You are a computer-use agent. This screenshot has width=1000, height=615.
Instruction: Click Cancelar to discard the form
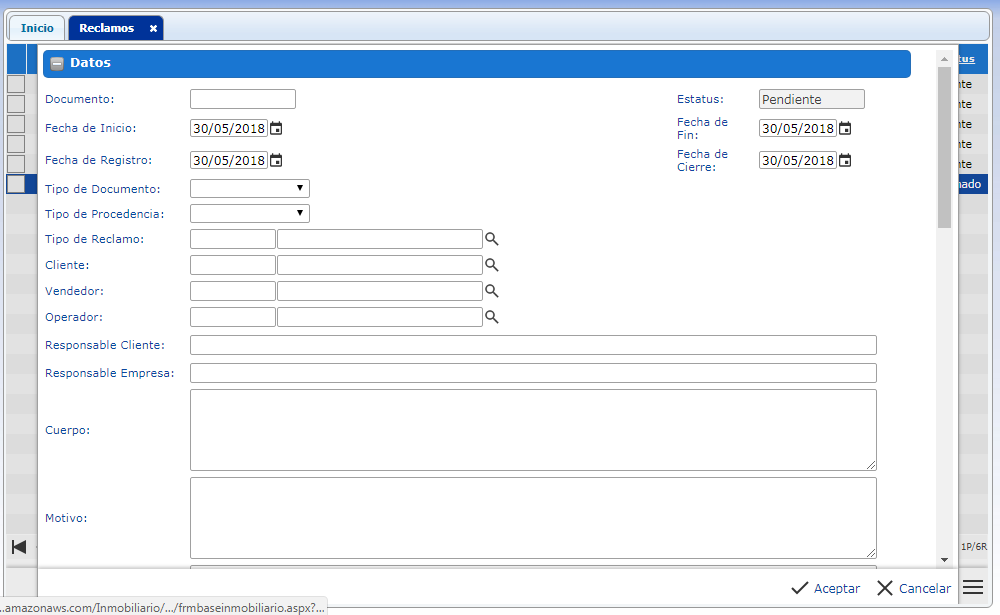[913, 588]
